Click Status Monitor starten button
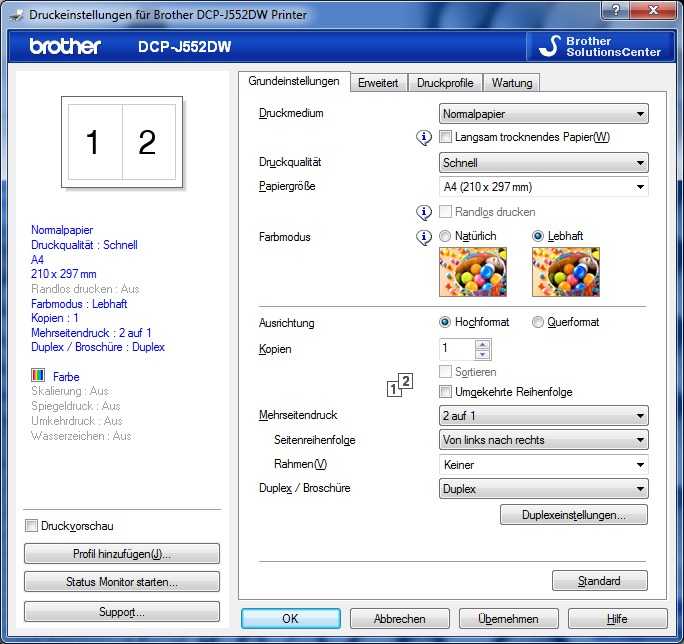The width and height of the screenshot is (684, 644). (x=122, y=582)
